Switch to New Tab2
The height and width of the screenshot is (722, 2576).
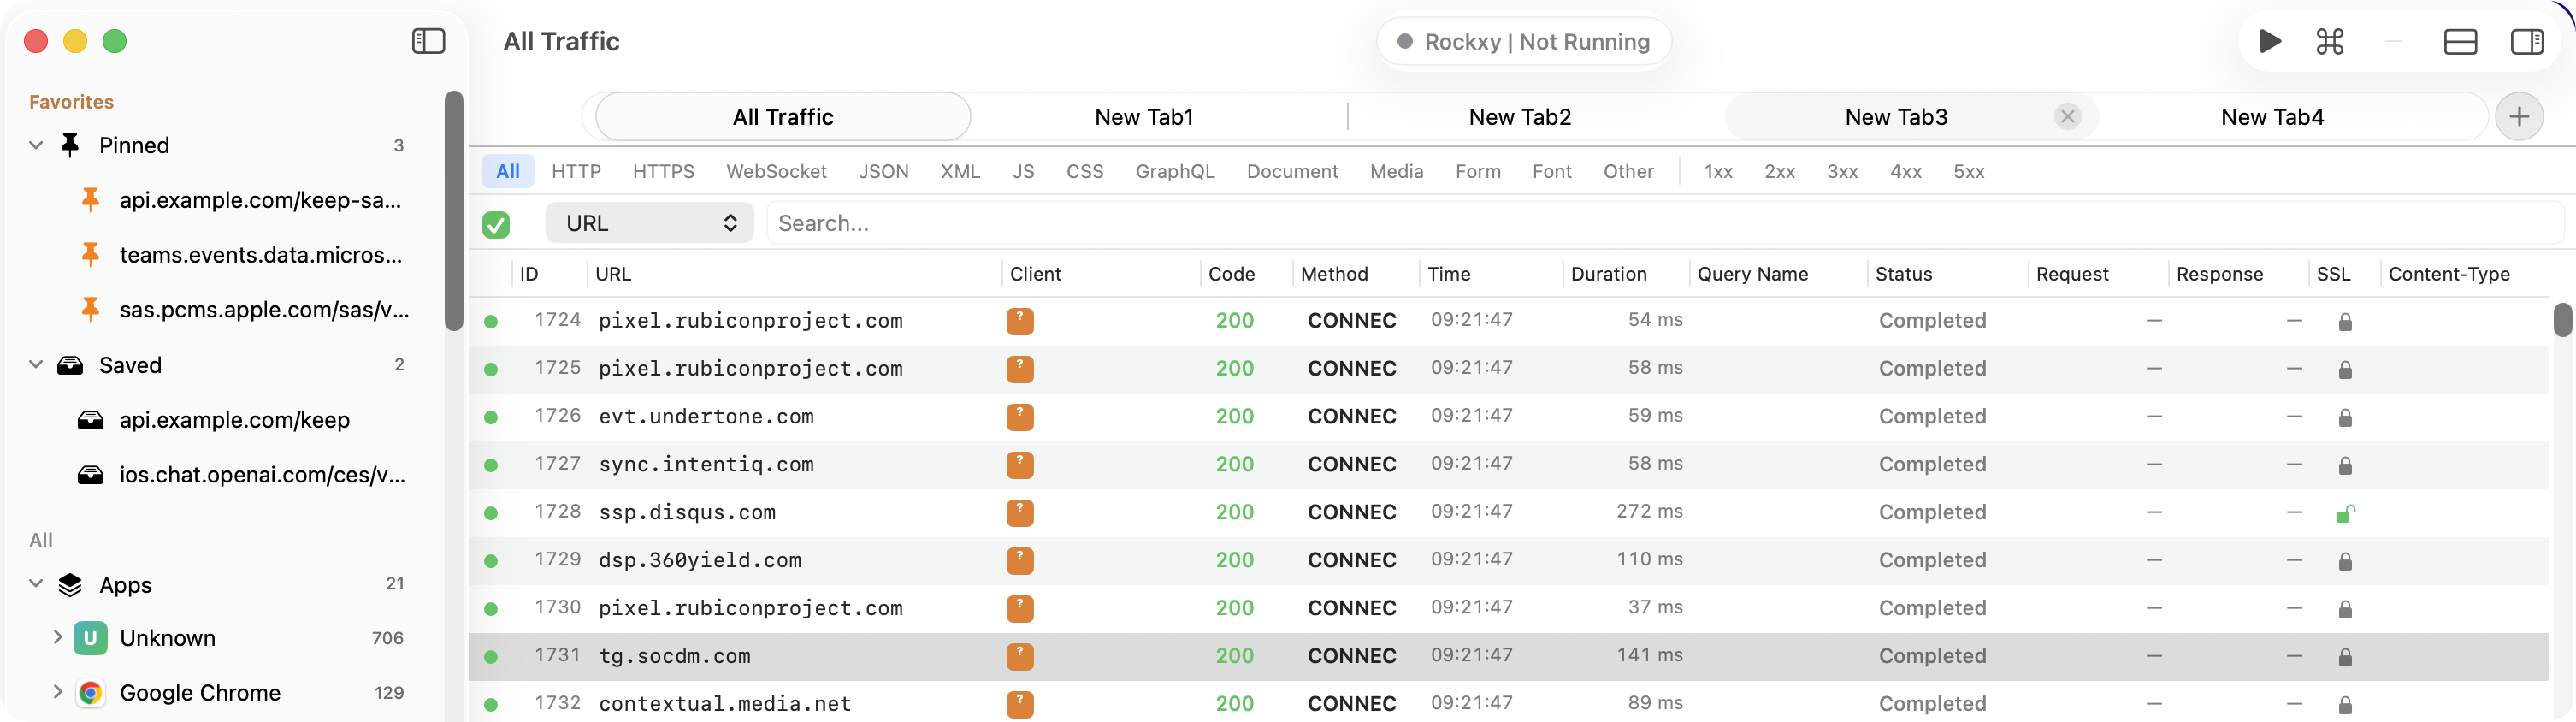1520,117
